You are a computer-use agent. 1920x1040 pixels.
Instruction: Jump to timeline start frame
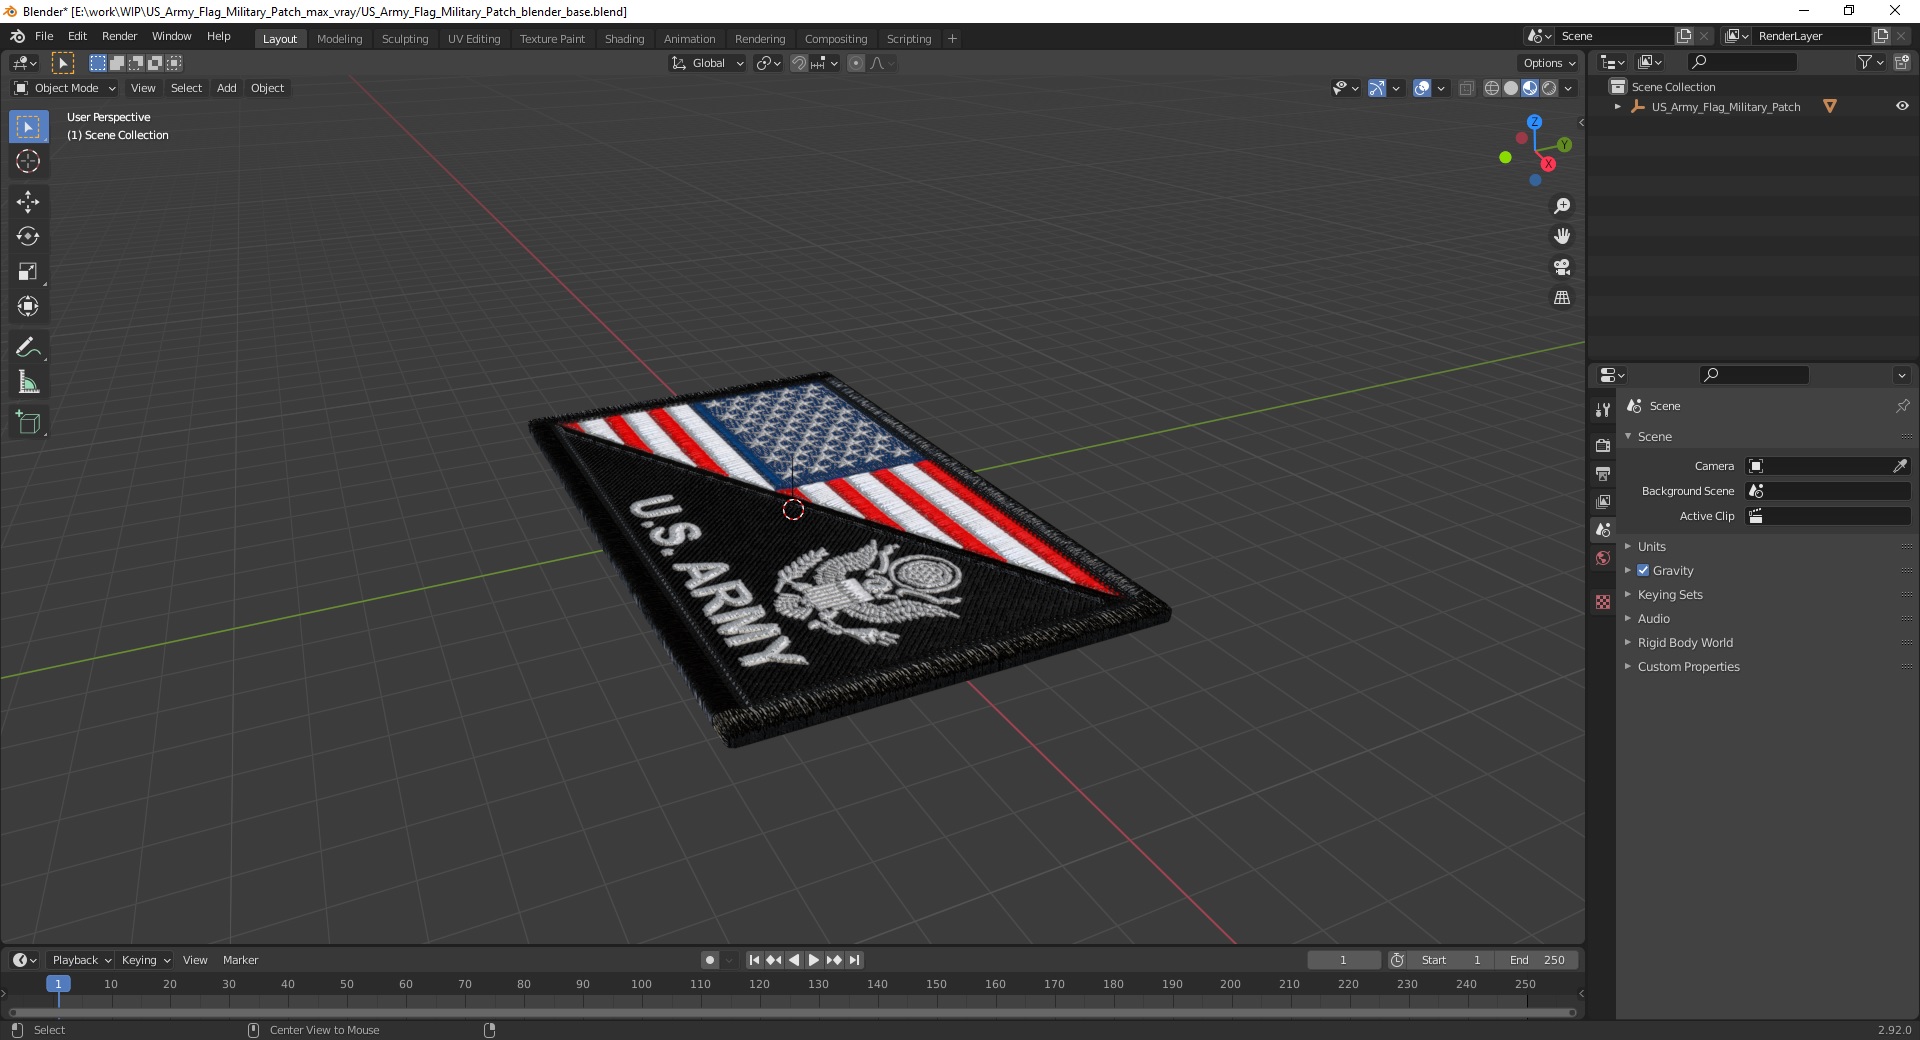point(754,960)
